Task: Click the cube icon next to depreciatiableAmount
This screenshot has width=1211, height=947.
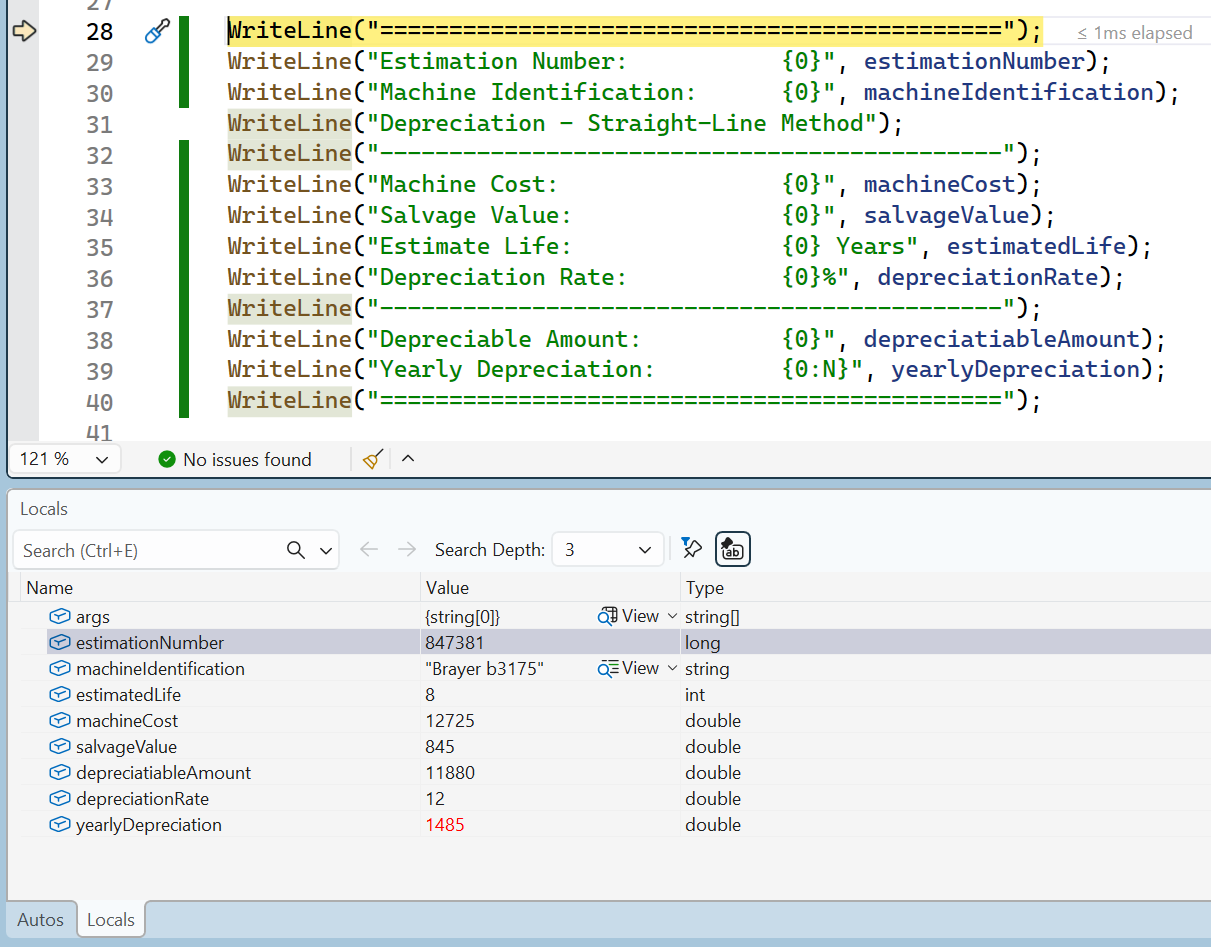Action: click(x=60, y=773)
